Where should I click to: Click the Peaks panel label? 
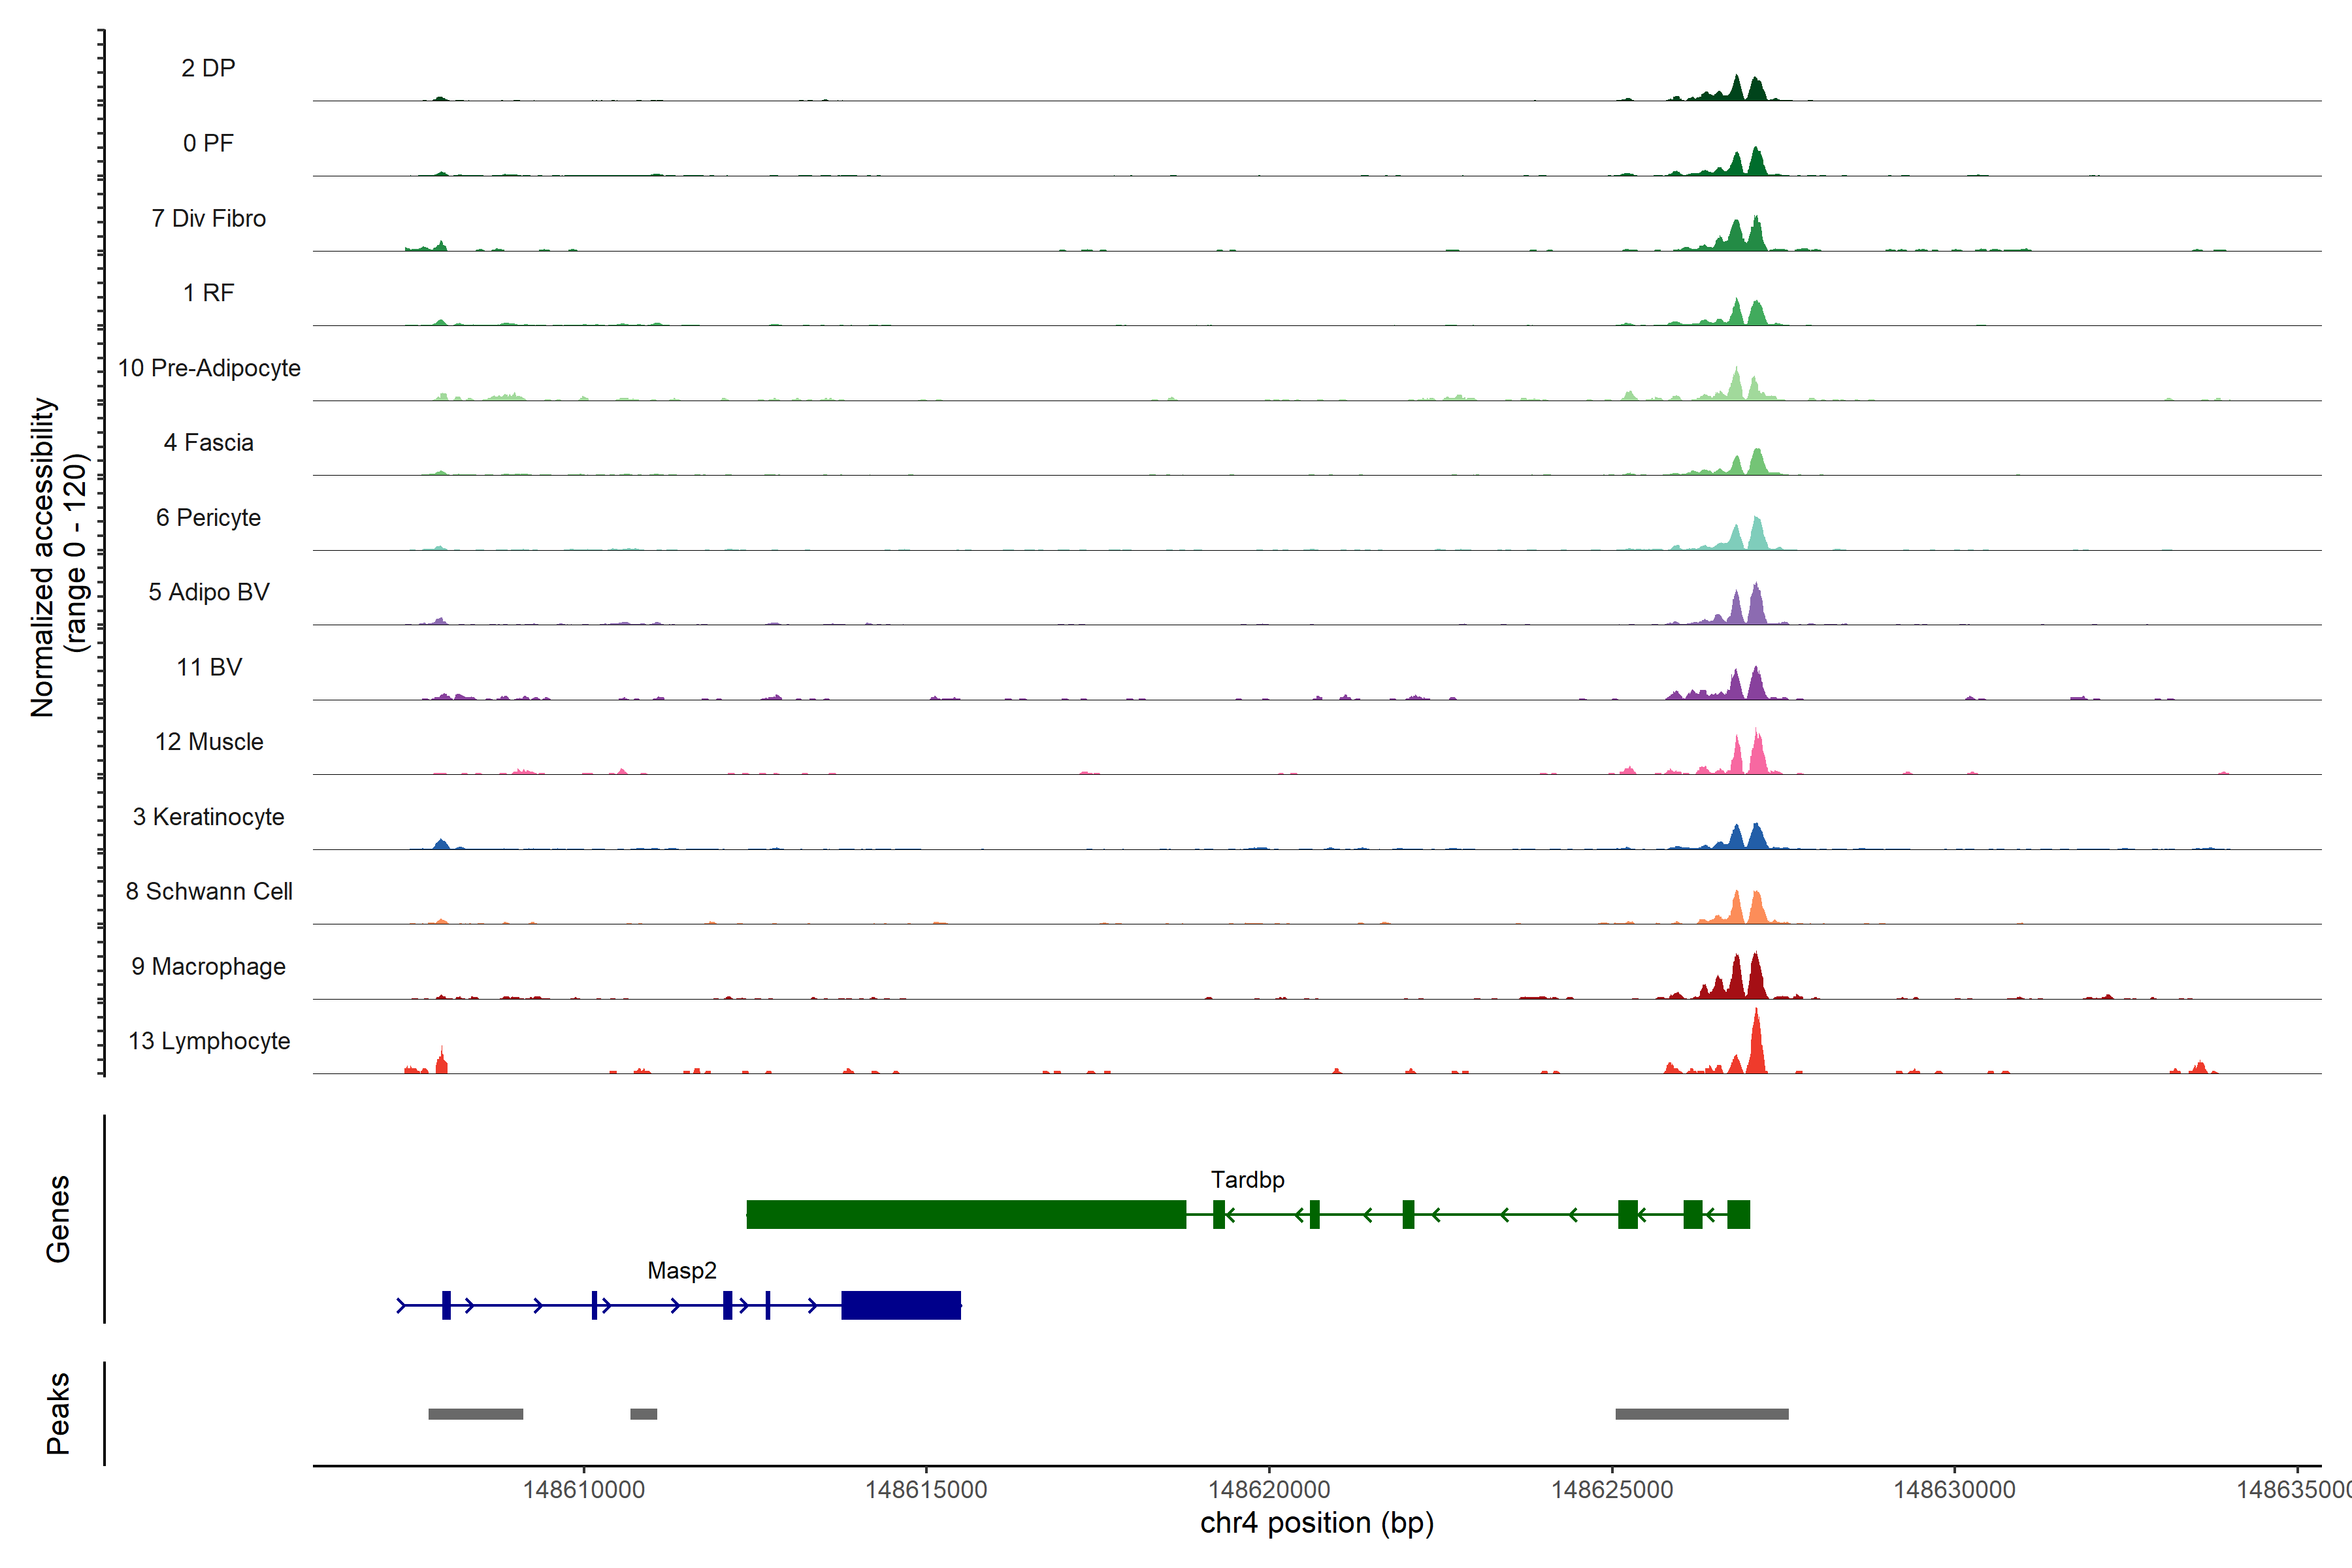(58, 1413)
